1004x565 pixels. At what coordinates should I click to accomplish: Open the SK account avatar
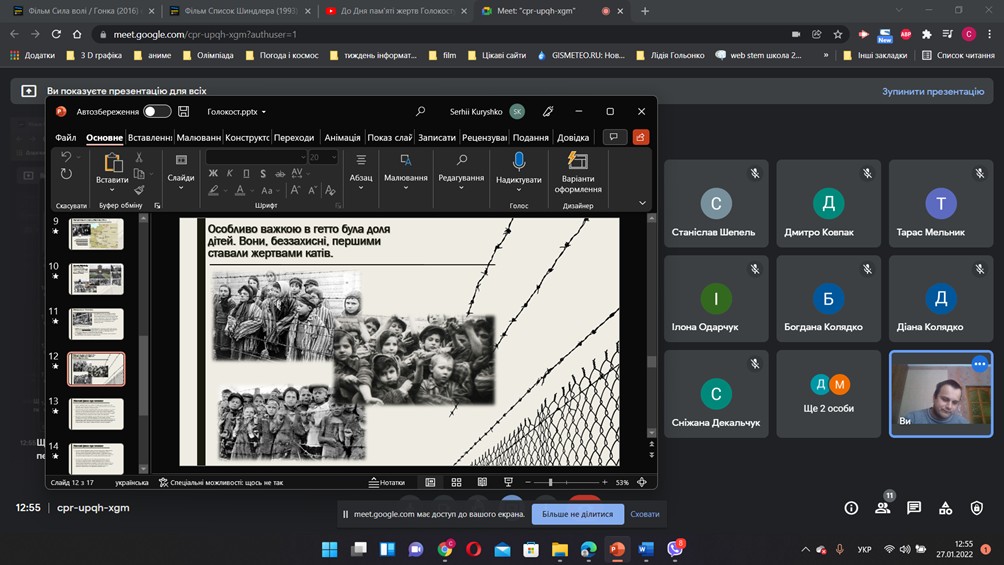coord(517,111)
